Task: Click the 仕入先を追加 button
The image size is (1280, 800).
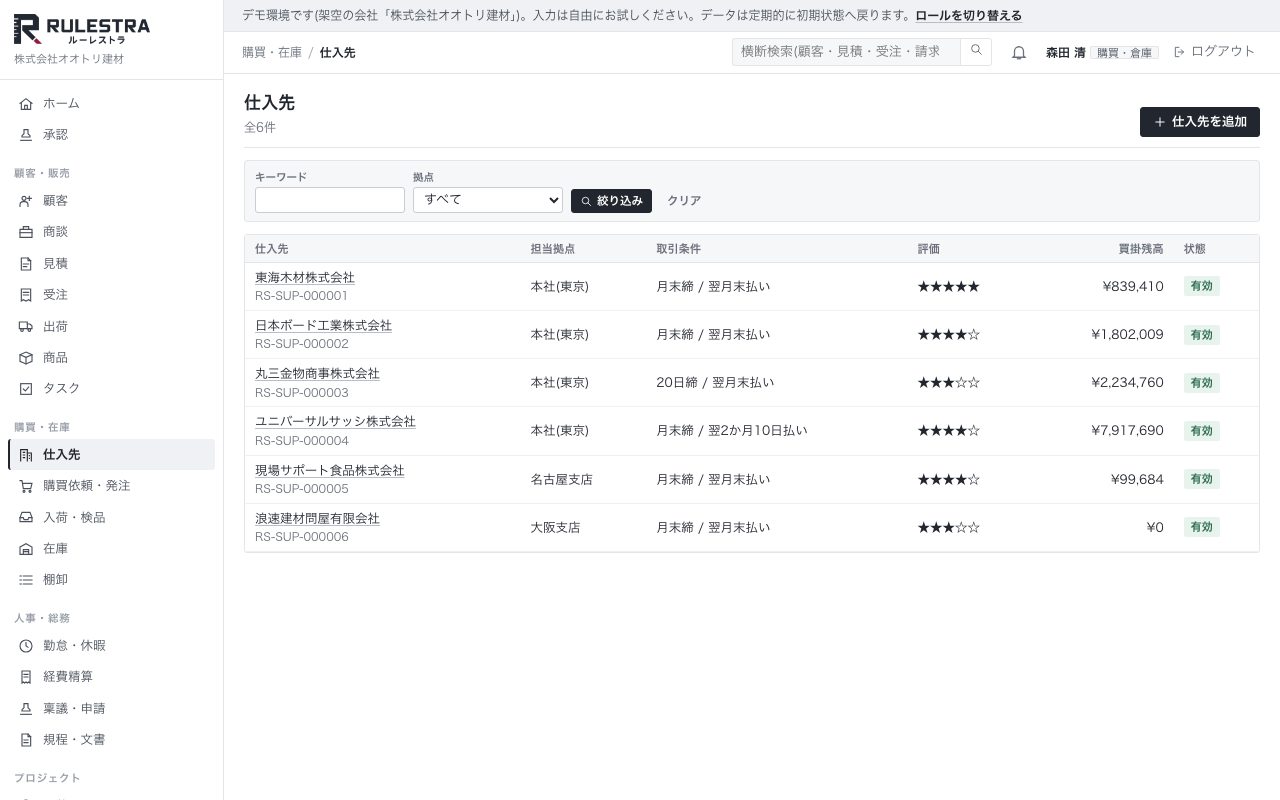Action: point(1200,122)
